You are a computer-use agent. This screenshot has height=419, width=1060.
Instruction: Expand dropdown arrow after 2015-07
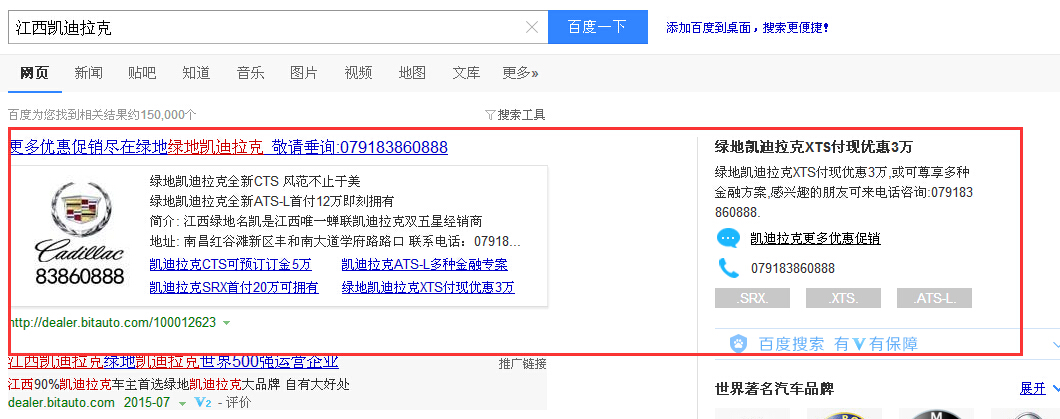pos(182,403)
